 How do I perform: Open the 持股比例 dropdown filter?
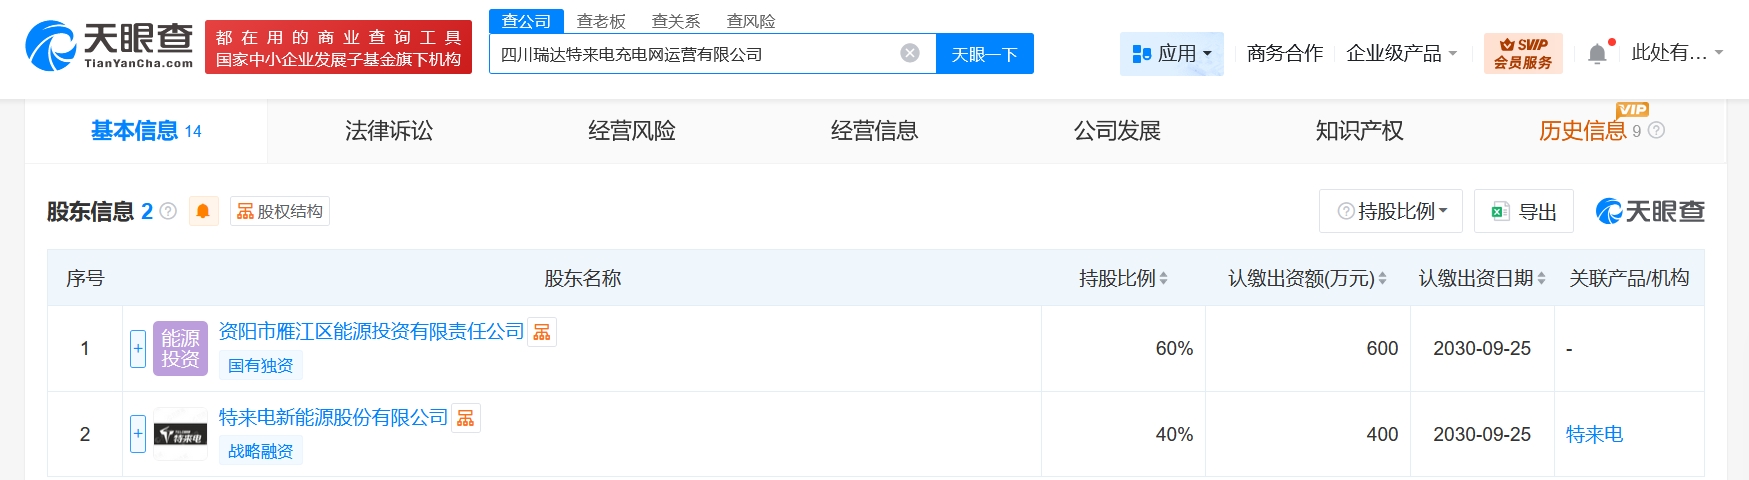click(1391, 211)
